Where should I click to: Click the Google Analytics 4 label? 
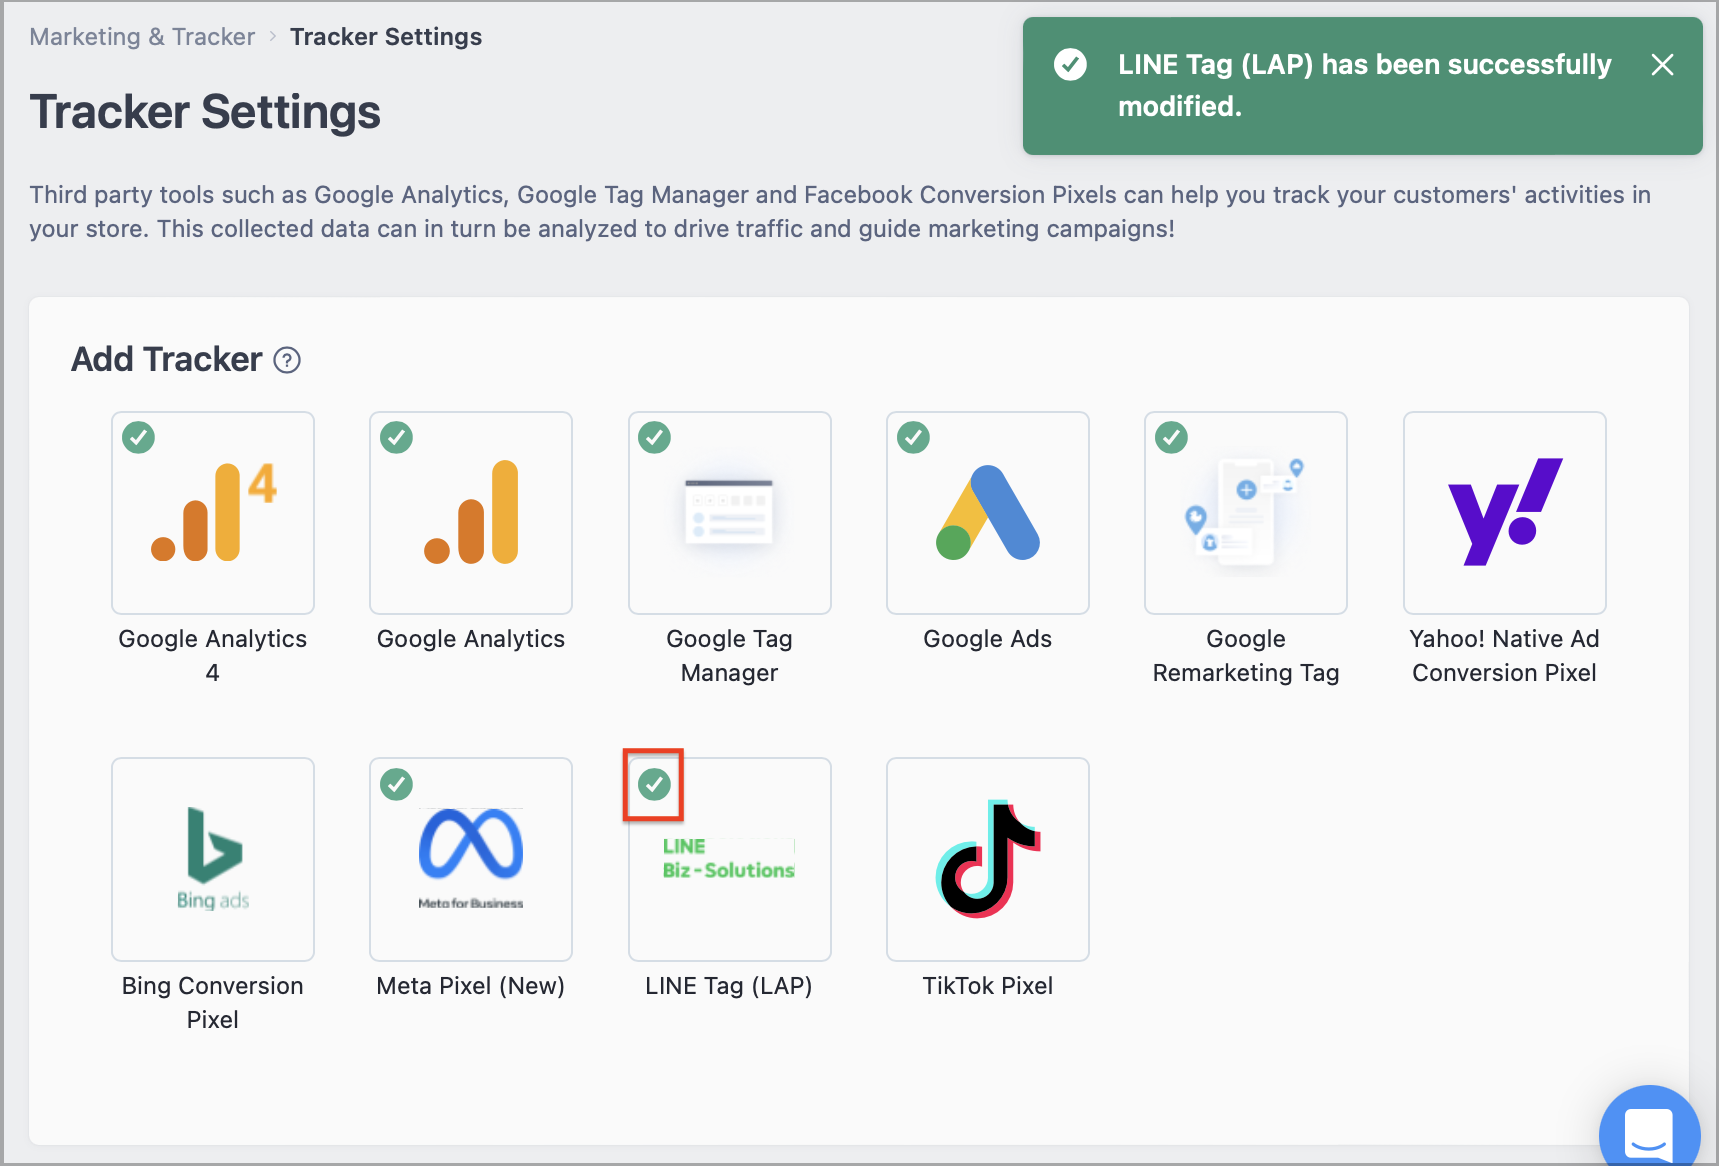213,656
